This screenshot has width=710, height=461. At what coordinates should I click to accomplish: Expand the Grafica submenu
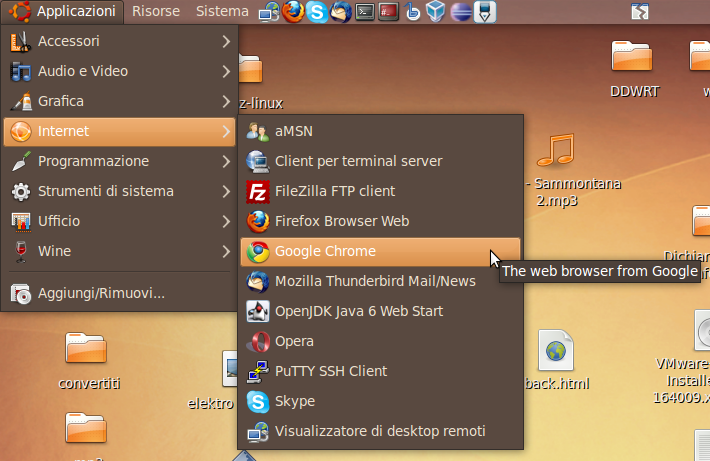point(120,101)
